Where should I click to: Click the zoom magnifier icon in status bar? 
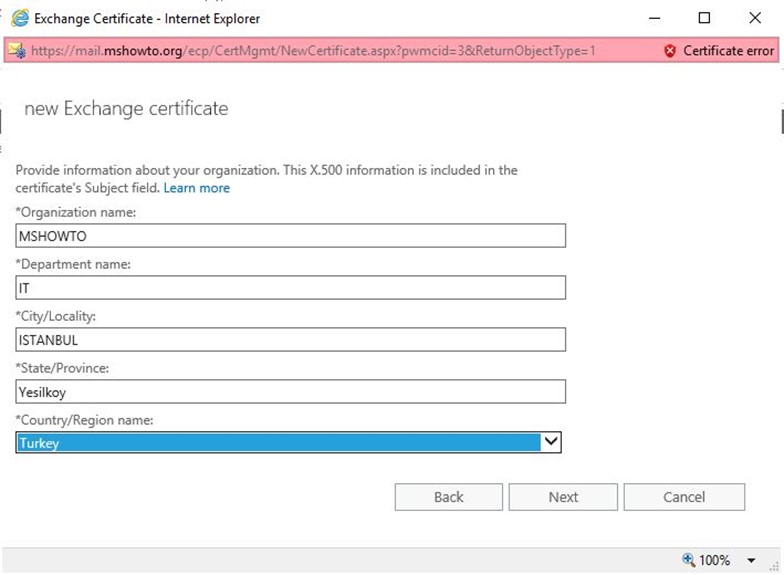(688, 560)
